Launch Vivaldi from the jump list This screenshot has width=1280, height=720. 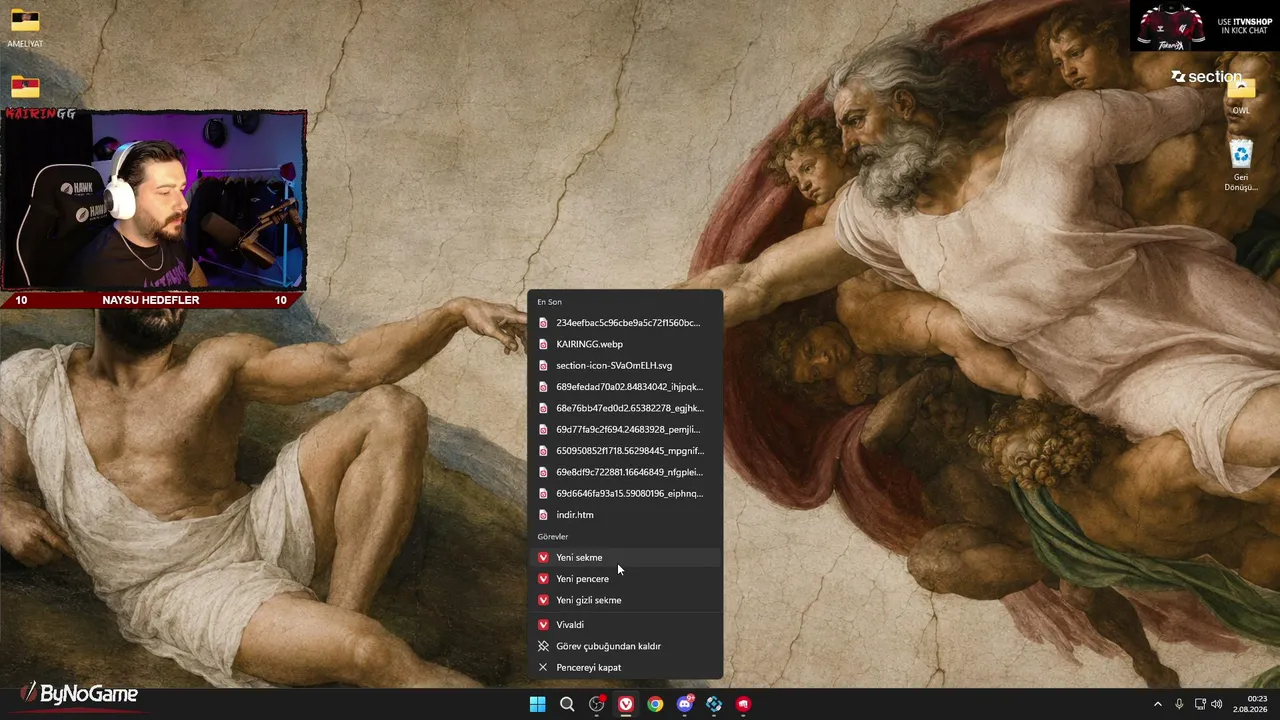(625, 624)
